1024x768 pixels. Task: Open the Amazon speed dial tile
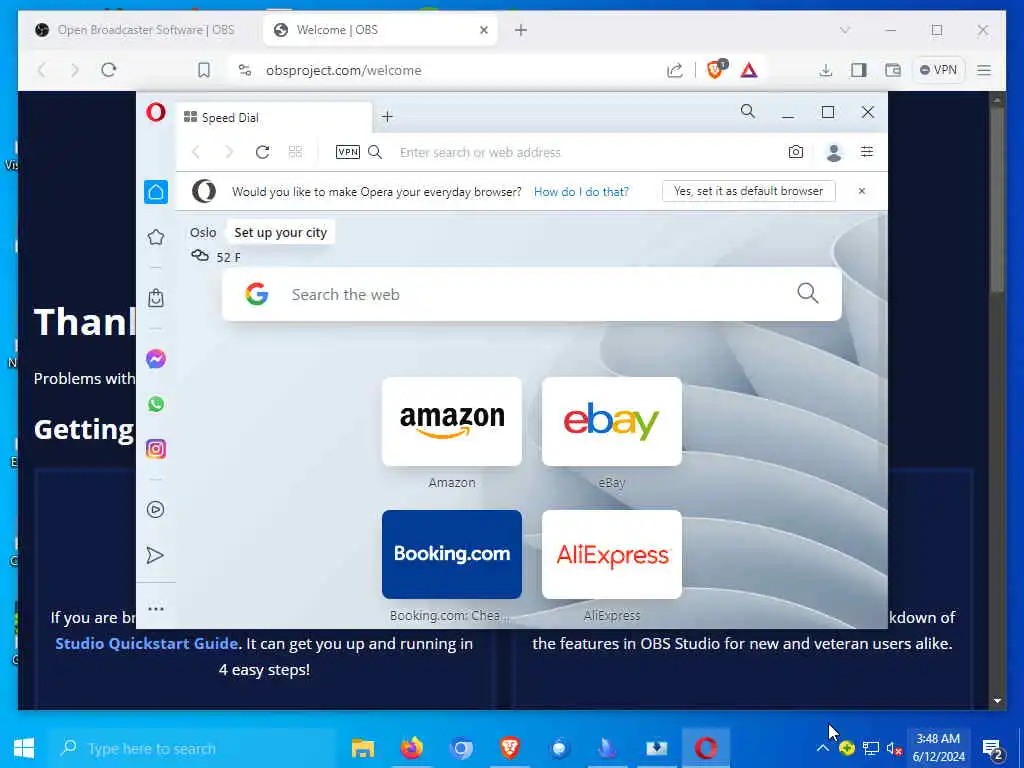point(452,422)
